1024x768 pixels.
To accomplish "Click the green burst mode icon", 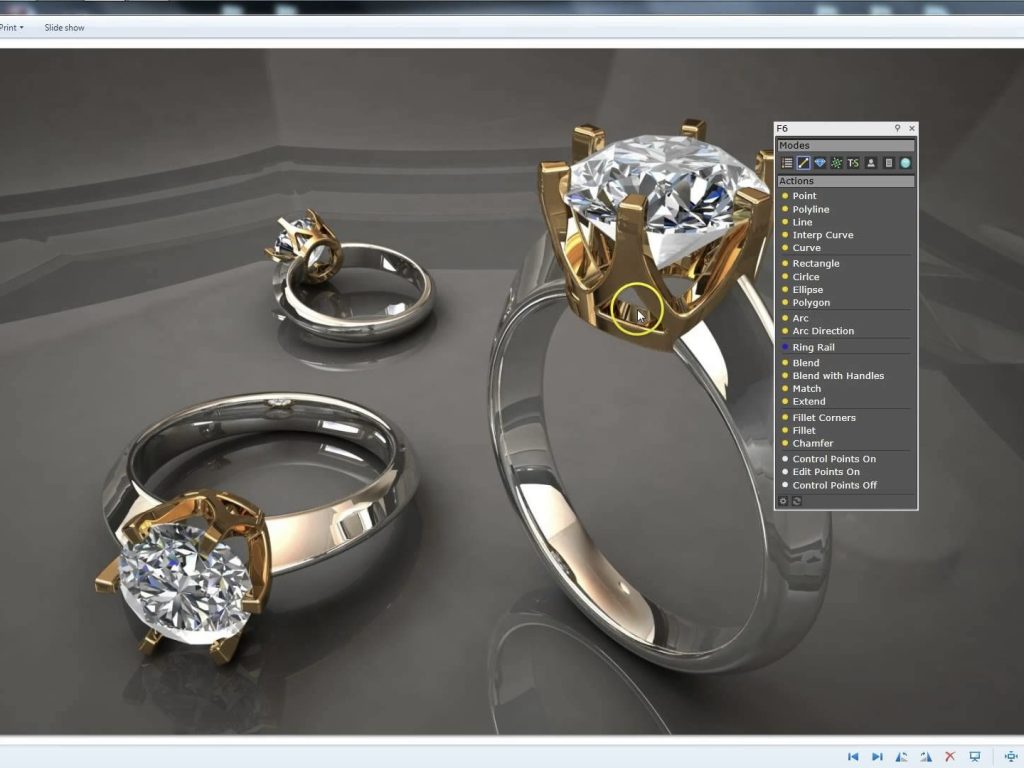I will coord(836,163).
